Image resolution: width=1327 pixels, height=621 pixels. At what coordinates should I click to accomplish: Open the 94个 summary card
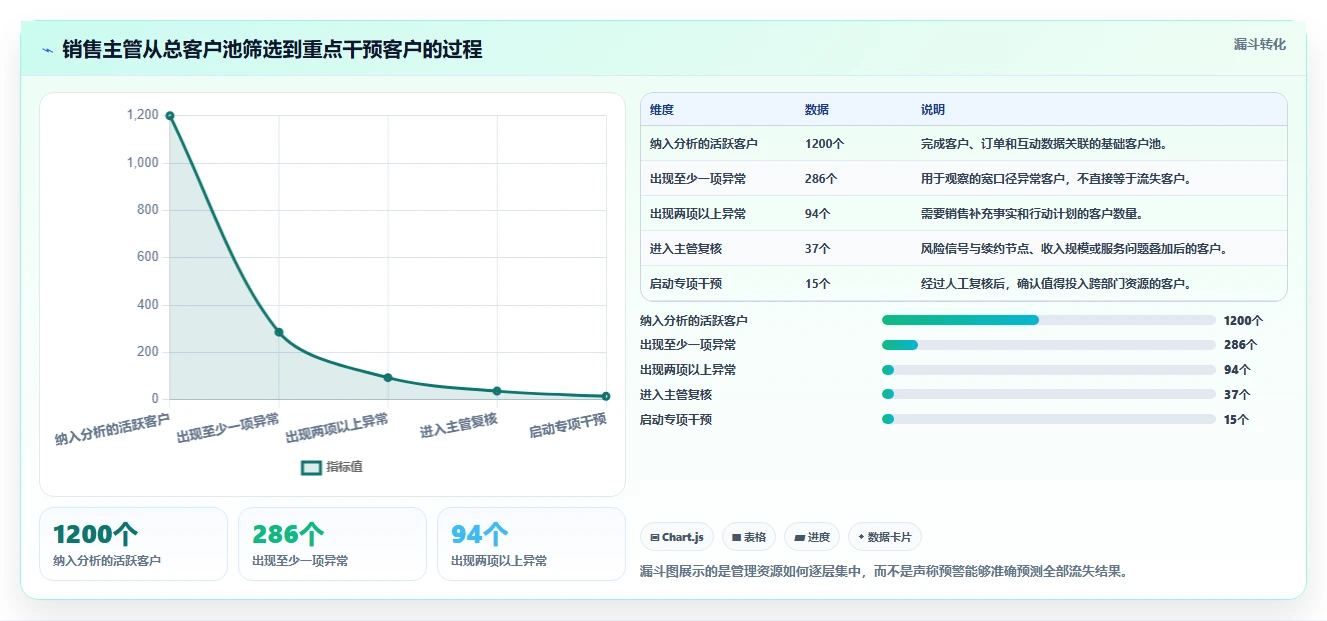coord(531,544)
